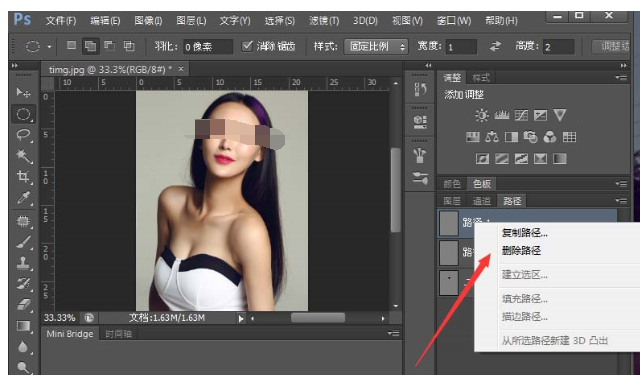The height and width of the screenshot is (375, 640).
Task: Open the 样式 固定比例 dropdown
Action: [376, 47]
